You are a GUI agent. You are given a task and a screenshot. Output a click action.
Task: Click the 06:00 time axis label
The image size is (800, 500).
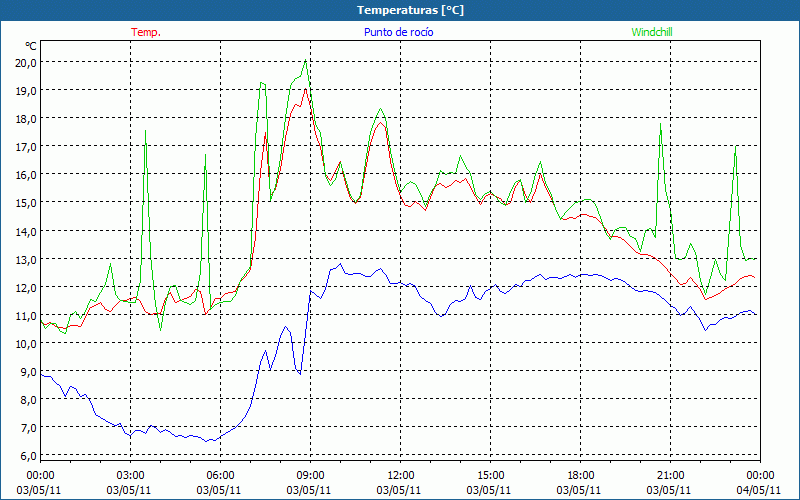[x=220, y=476]
